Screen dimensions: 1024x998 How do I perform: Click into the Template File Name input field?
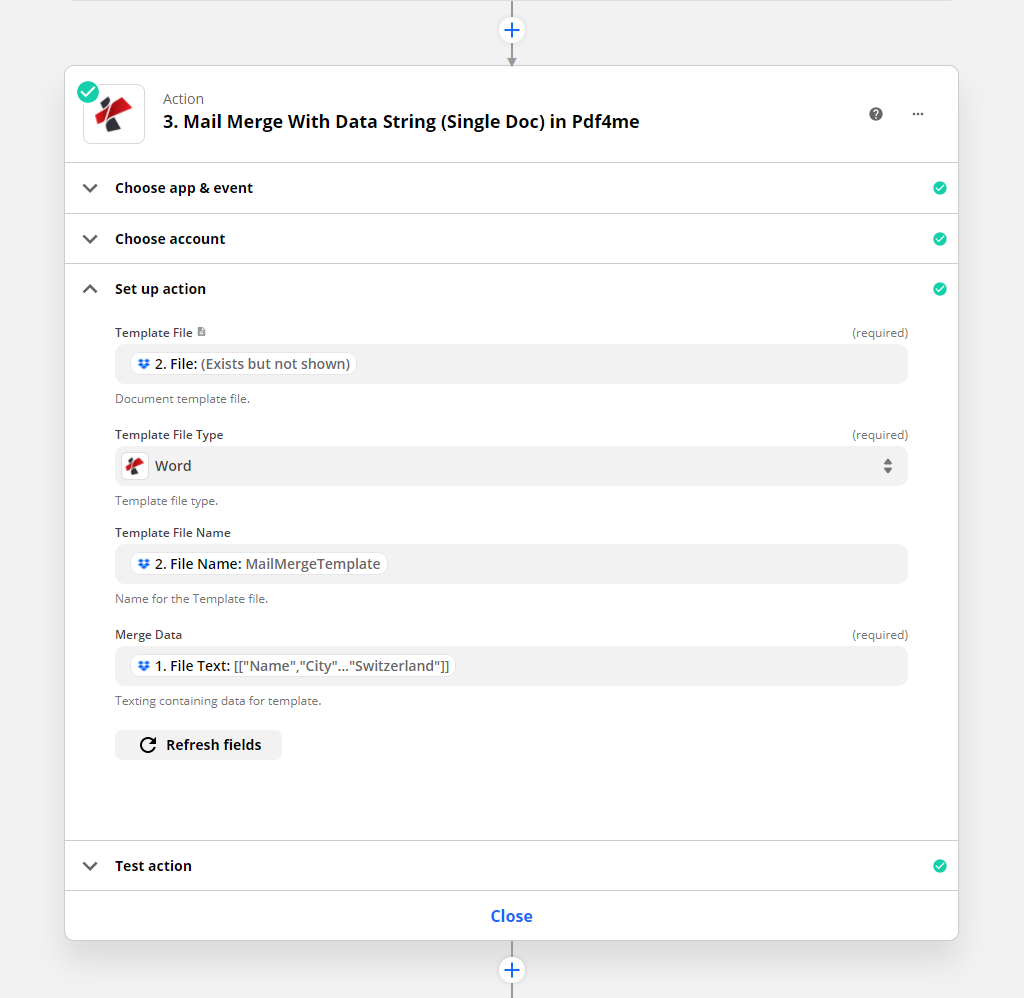(511, 564)
